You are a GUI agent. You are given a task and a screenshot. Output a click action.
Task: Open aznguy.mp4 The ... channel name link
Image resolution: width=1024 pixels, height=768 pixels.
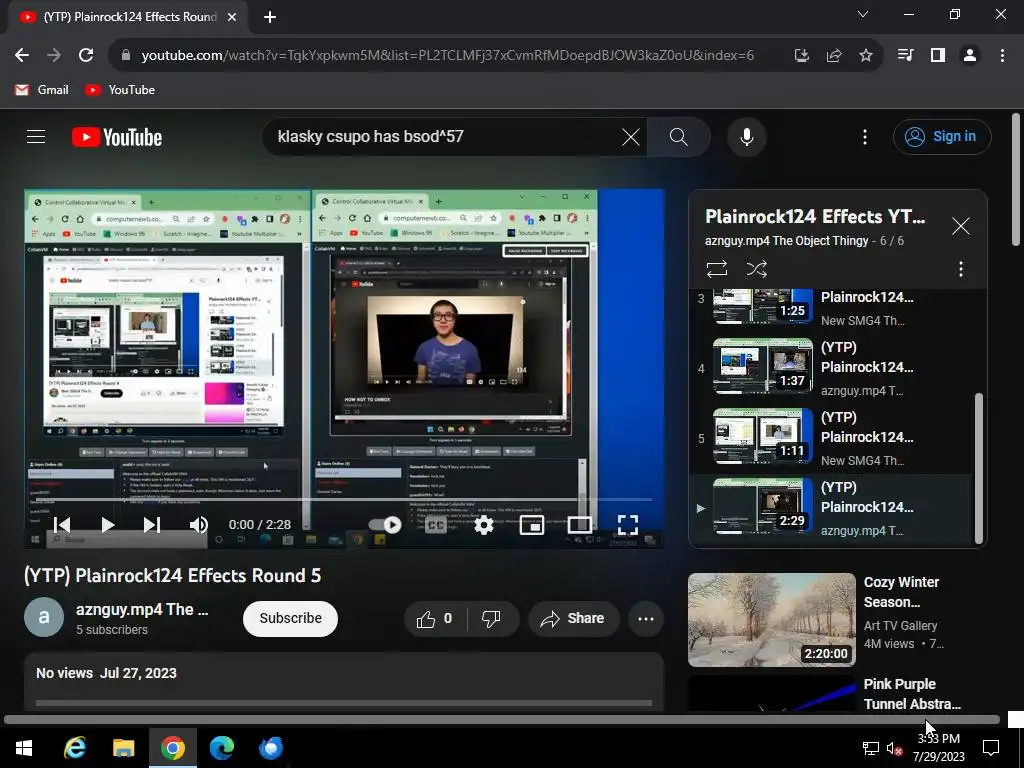(142, 609)
